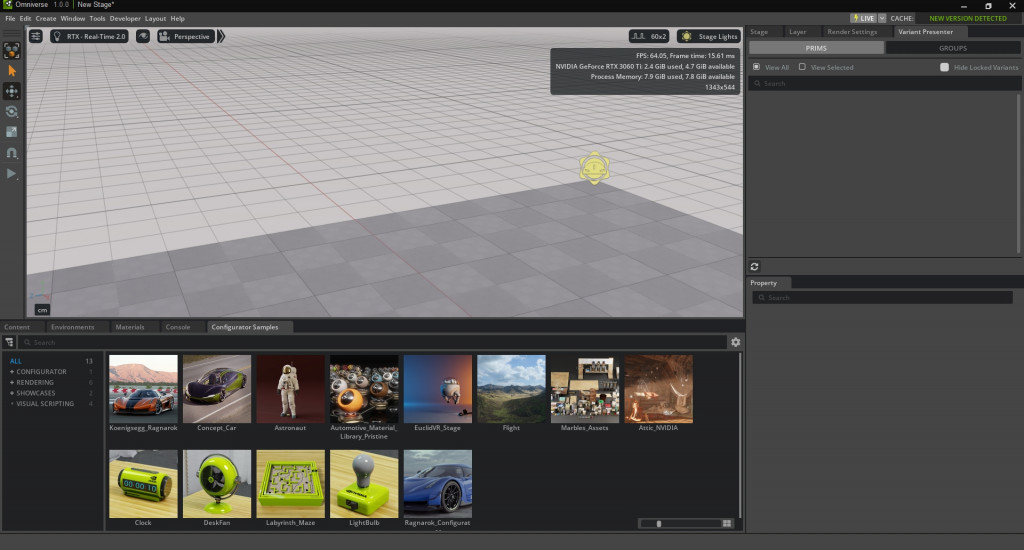The height and width of the screenshot is (550, 1024).
Task: Open the Help menu
Action: (178, 18)
